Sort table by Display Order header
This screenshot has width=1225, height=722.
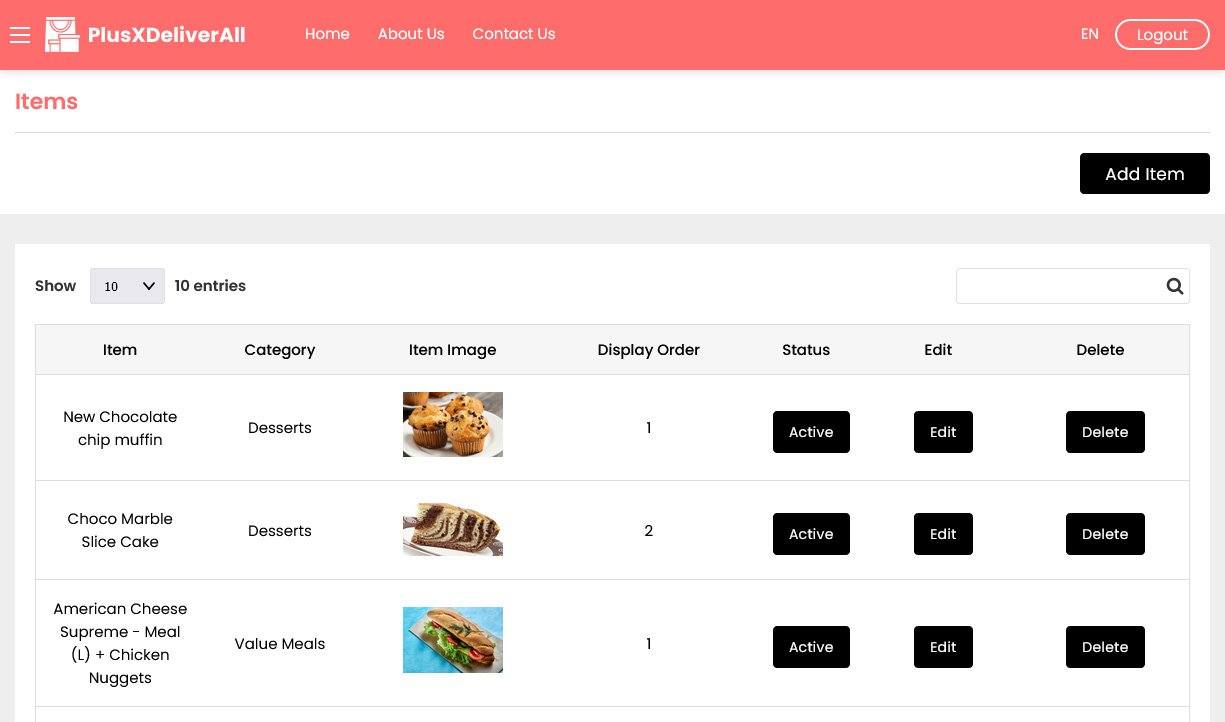point(649,350)
